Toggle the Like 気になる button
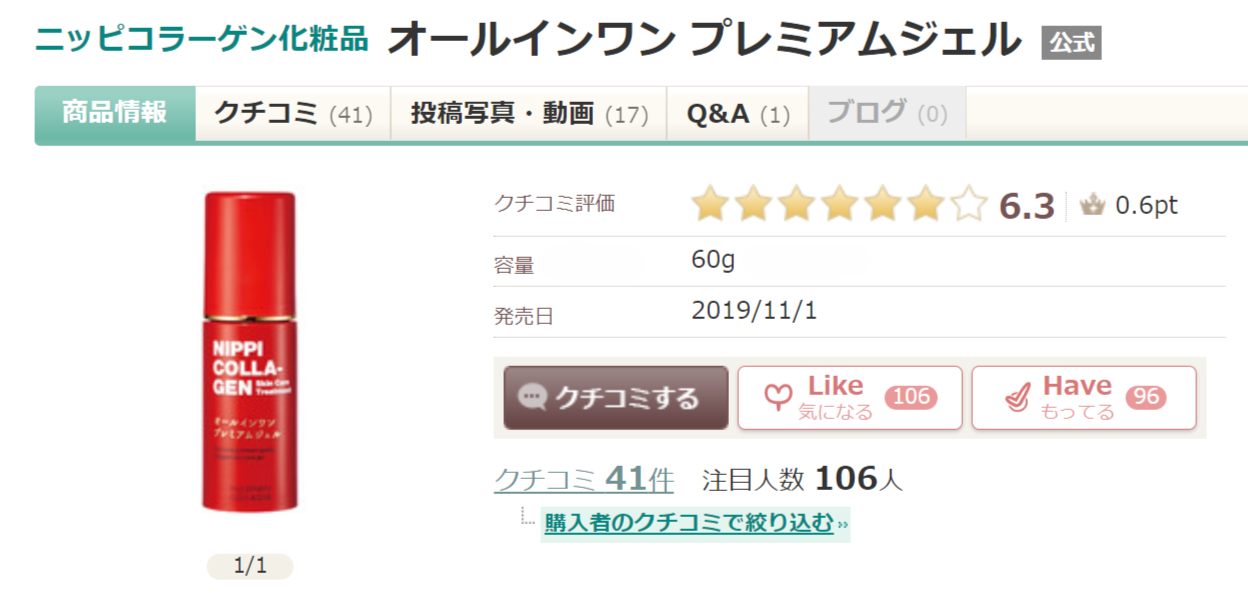This screenshot has width=1248, height=606. coord(850,398)
